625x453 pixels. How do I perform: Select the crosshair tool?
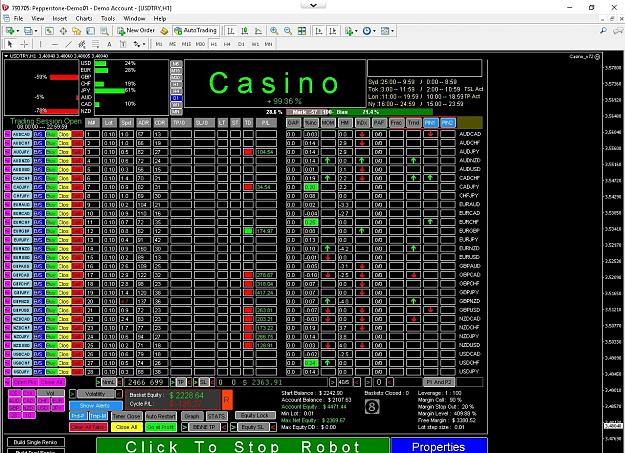(x=24, y=44)
